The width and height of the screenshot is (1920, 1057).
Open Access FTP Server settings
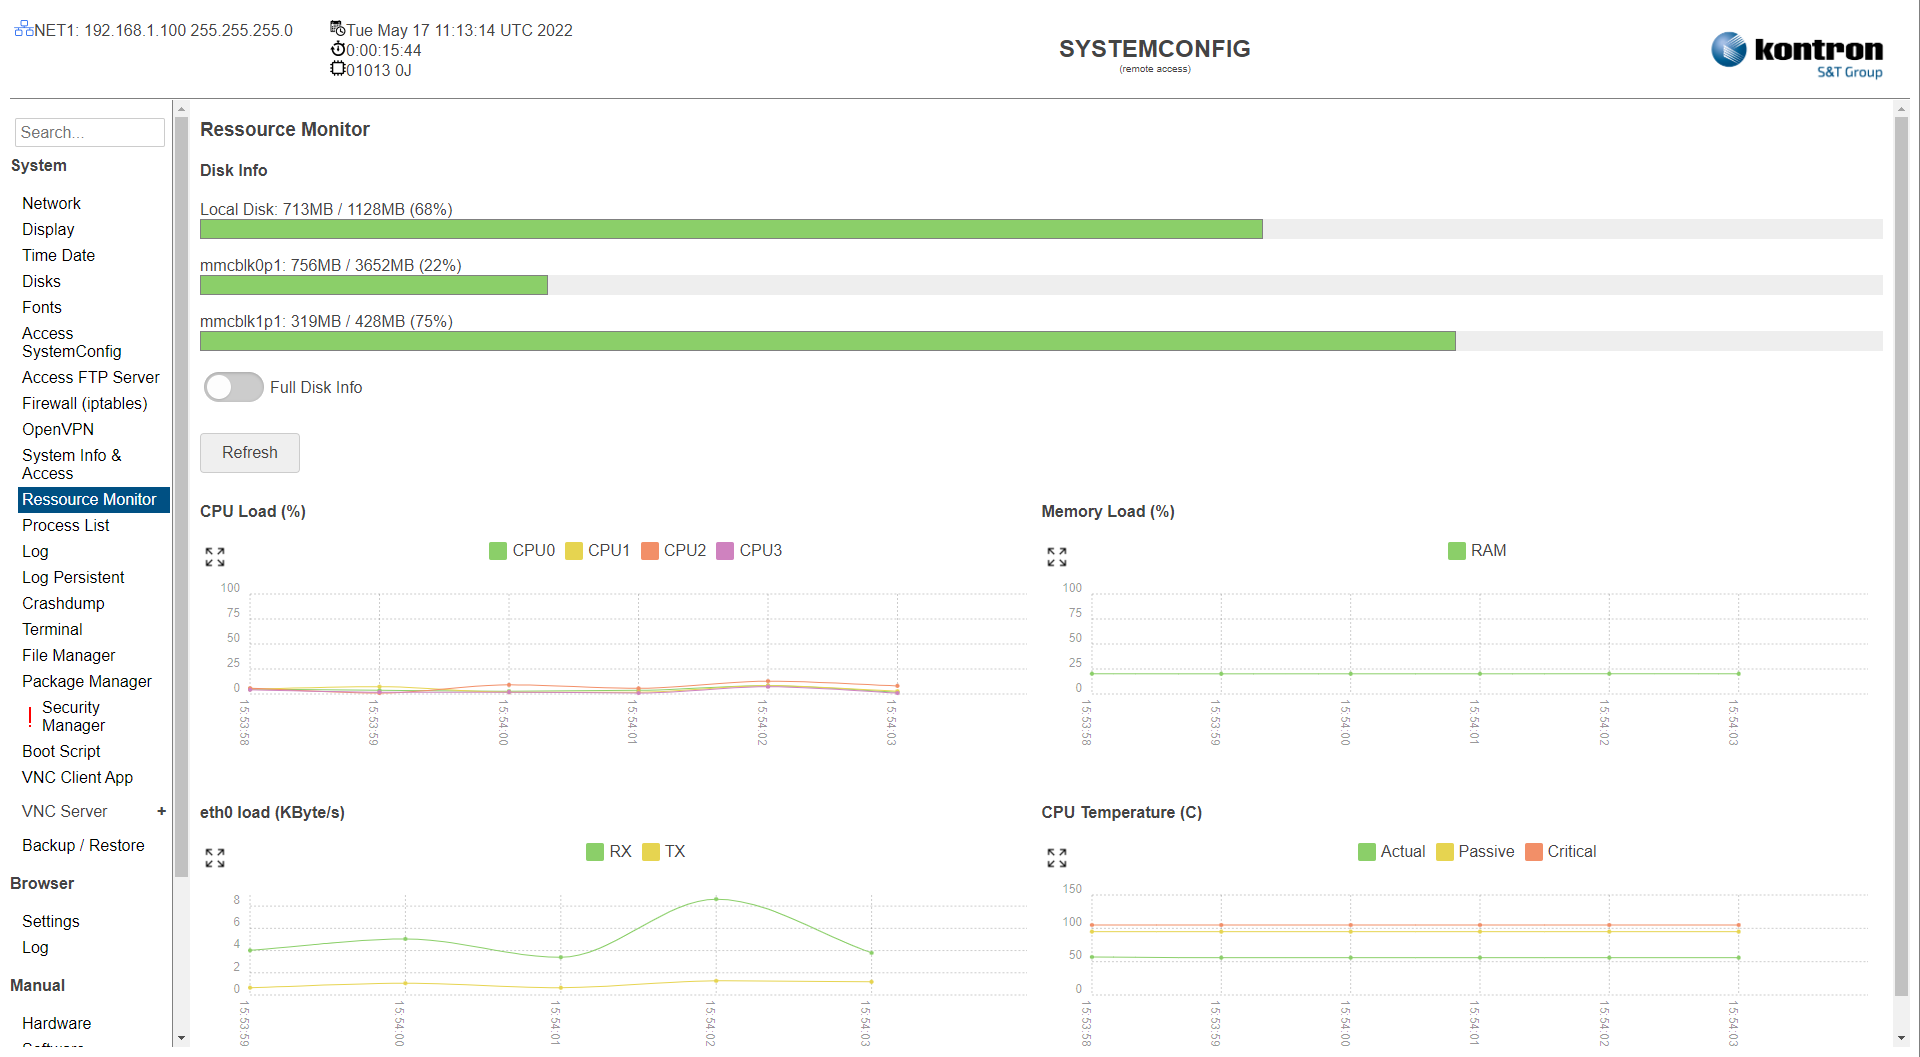point(91,377)
